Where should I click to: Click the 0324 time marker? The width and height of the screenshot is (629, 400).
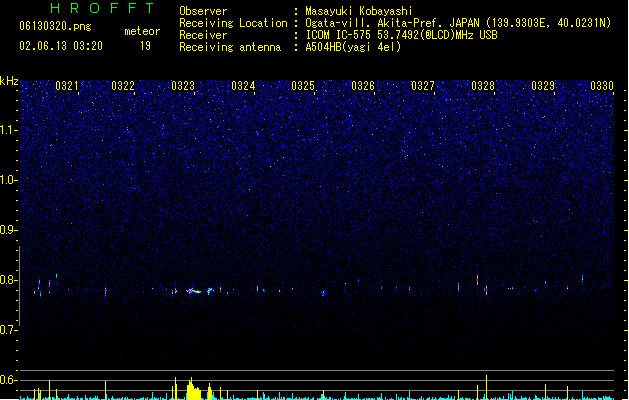[243, 86]
